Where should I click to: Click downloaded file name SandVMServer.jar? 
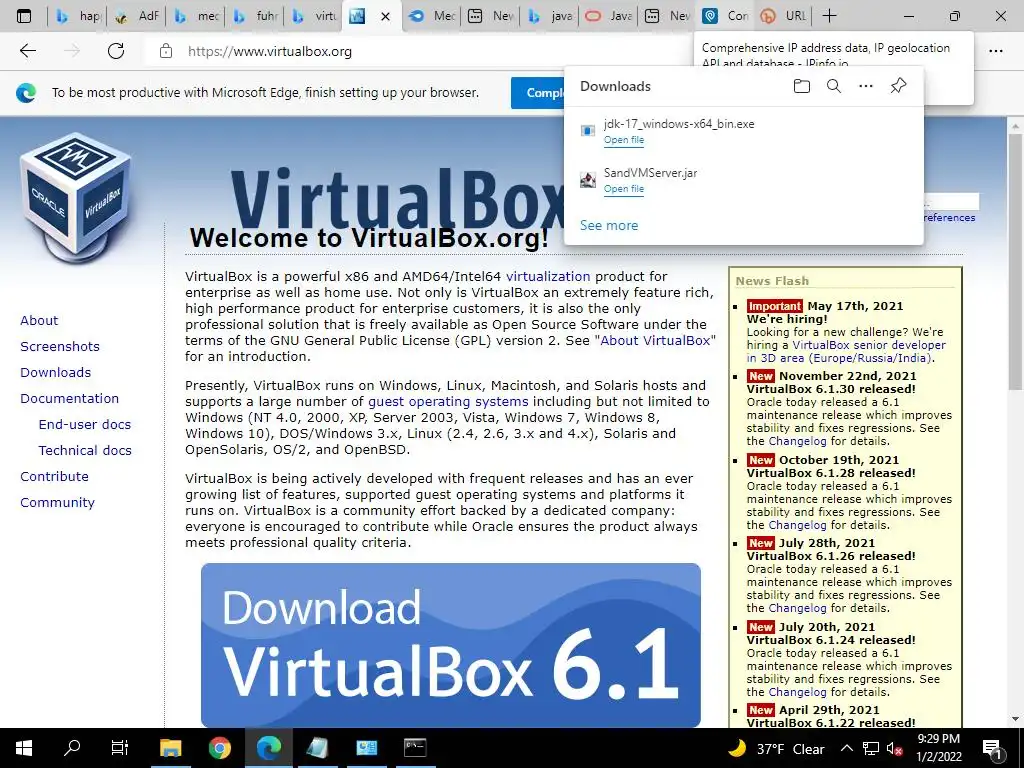click(650, 173)
